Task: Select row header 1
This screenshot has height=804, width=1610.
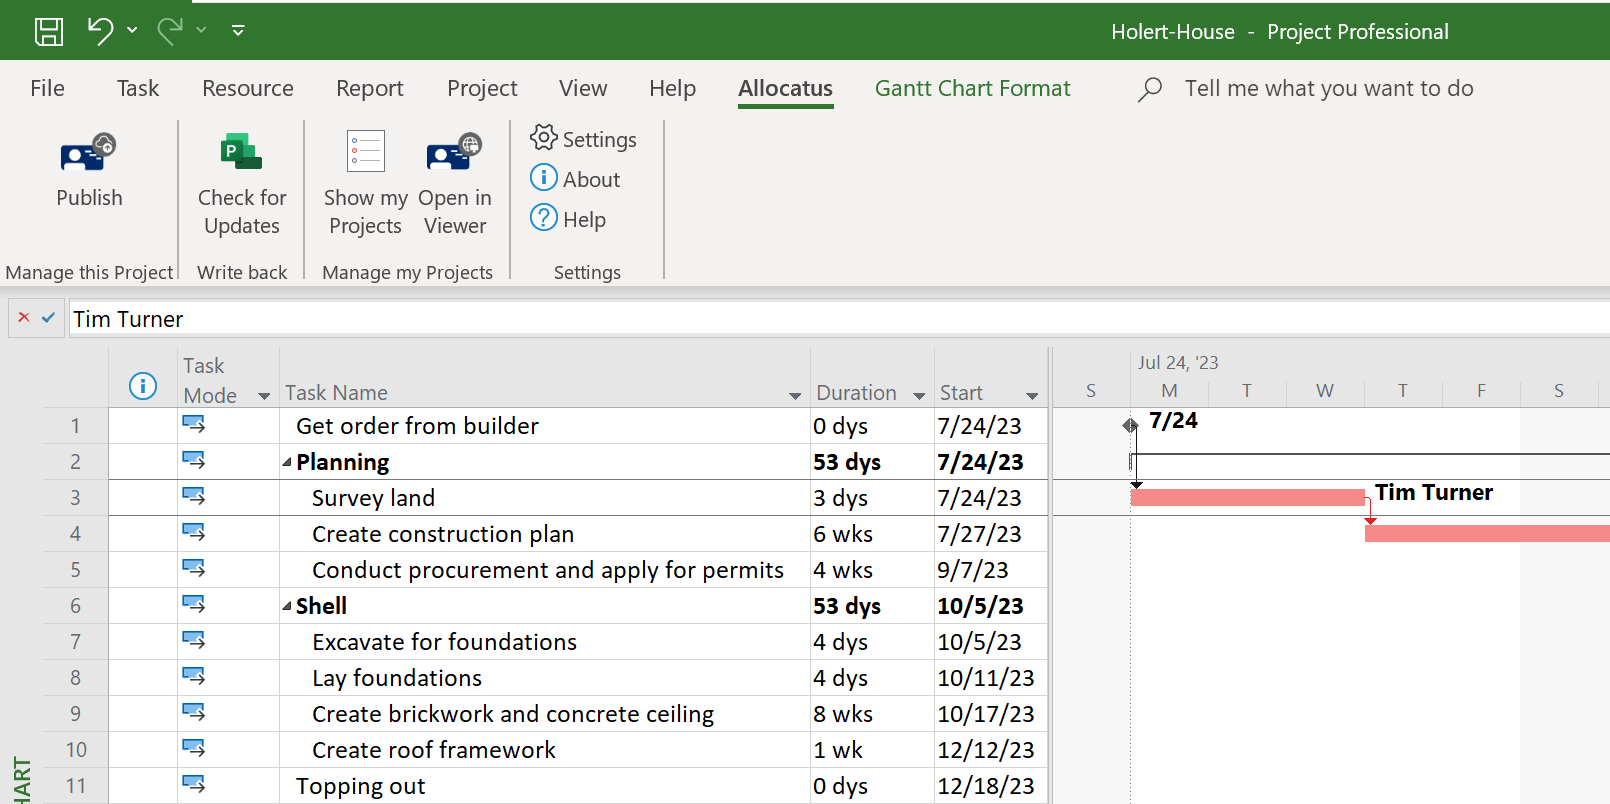Action: pyautogui.click(x=75, y=426)
